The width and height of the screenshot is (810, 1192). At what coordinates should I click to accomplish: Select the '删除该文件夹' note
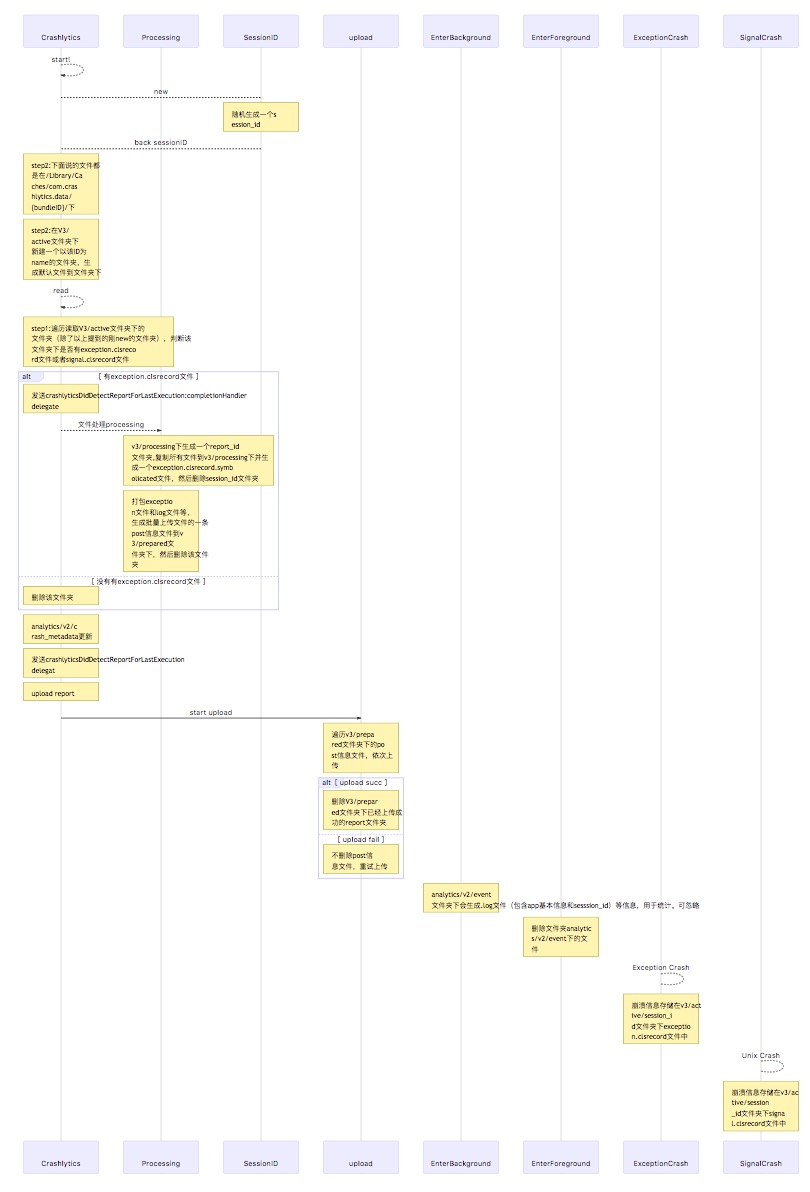pyautogui.click(x=61, y=597)
